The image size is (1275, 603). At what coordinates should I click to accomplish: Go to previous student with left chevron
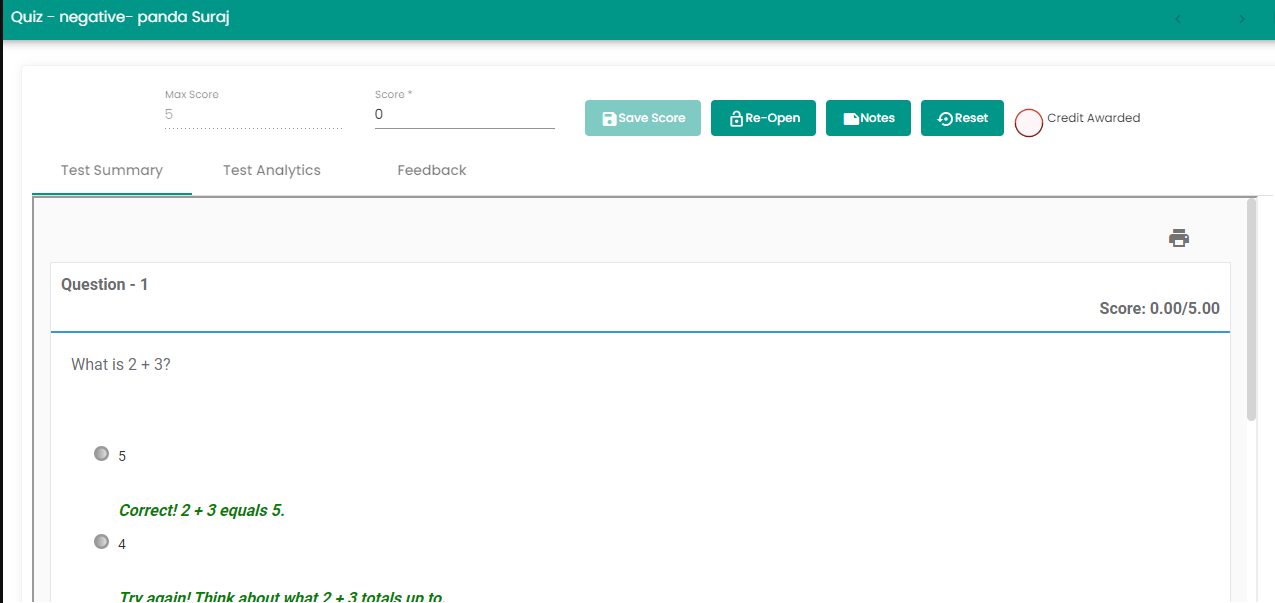(x=1178, y=19)
